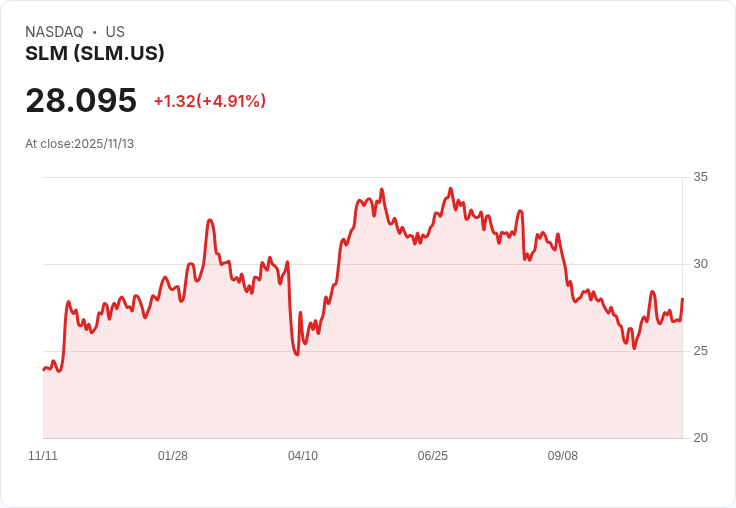Viewport: 736px width, 508px height.
Task: Click the 01/28 date axis label
Action: point(173,455)
